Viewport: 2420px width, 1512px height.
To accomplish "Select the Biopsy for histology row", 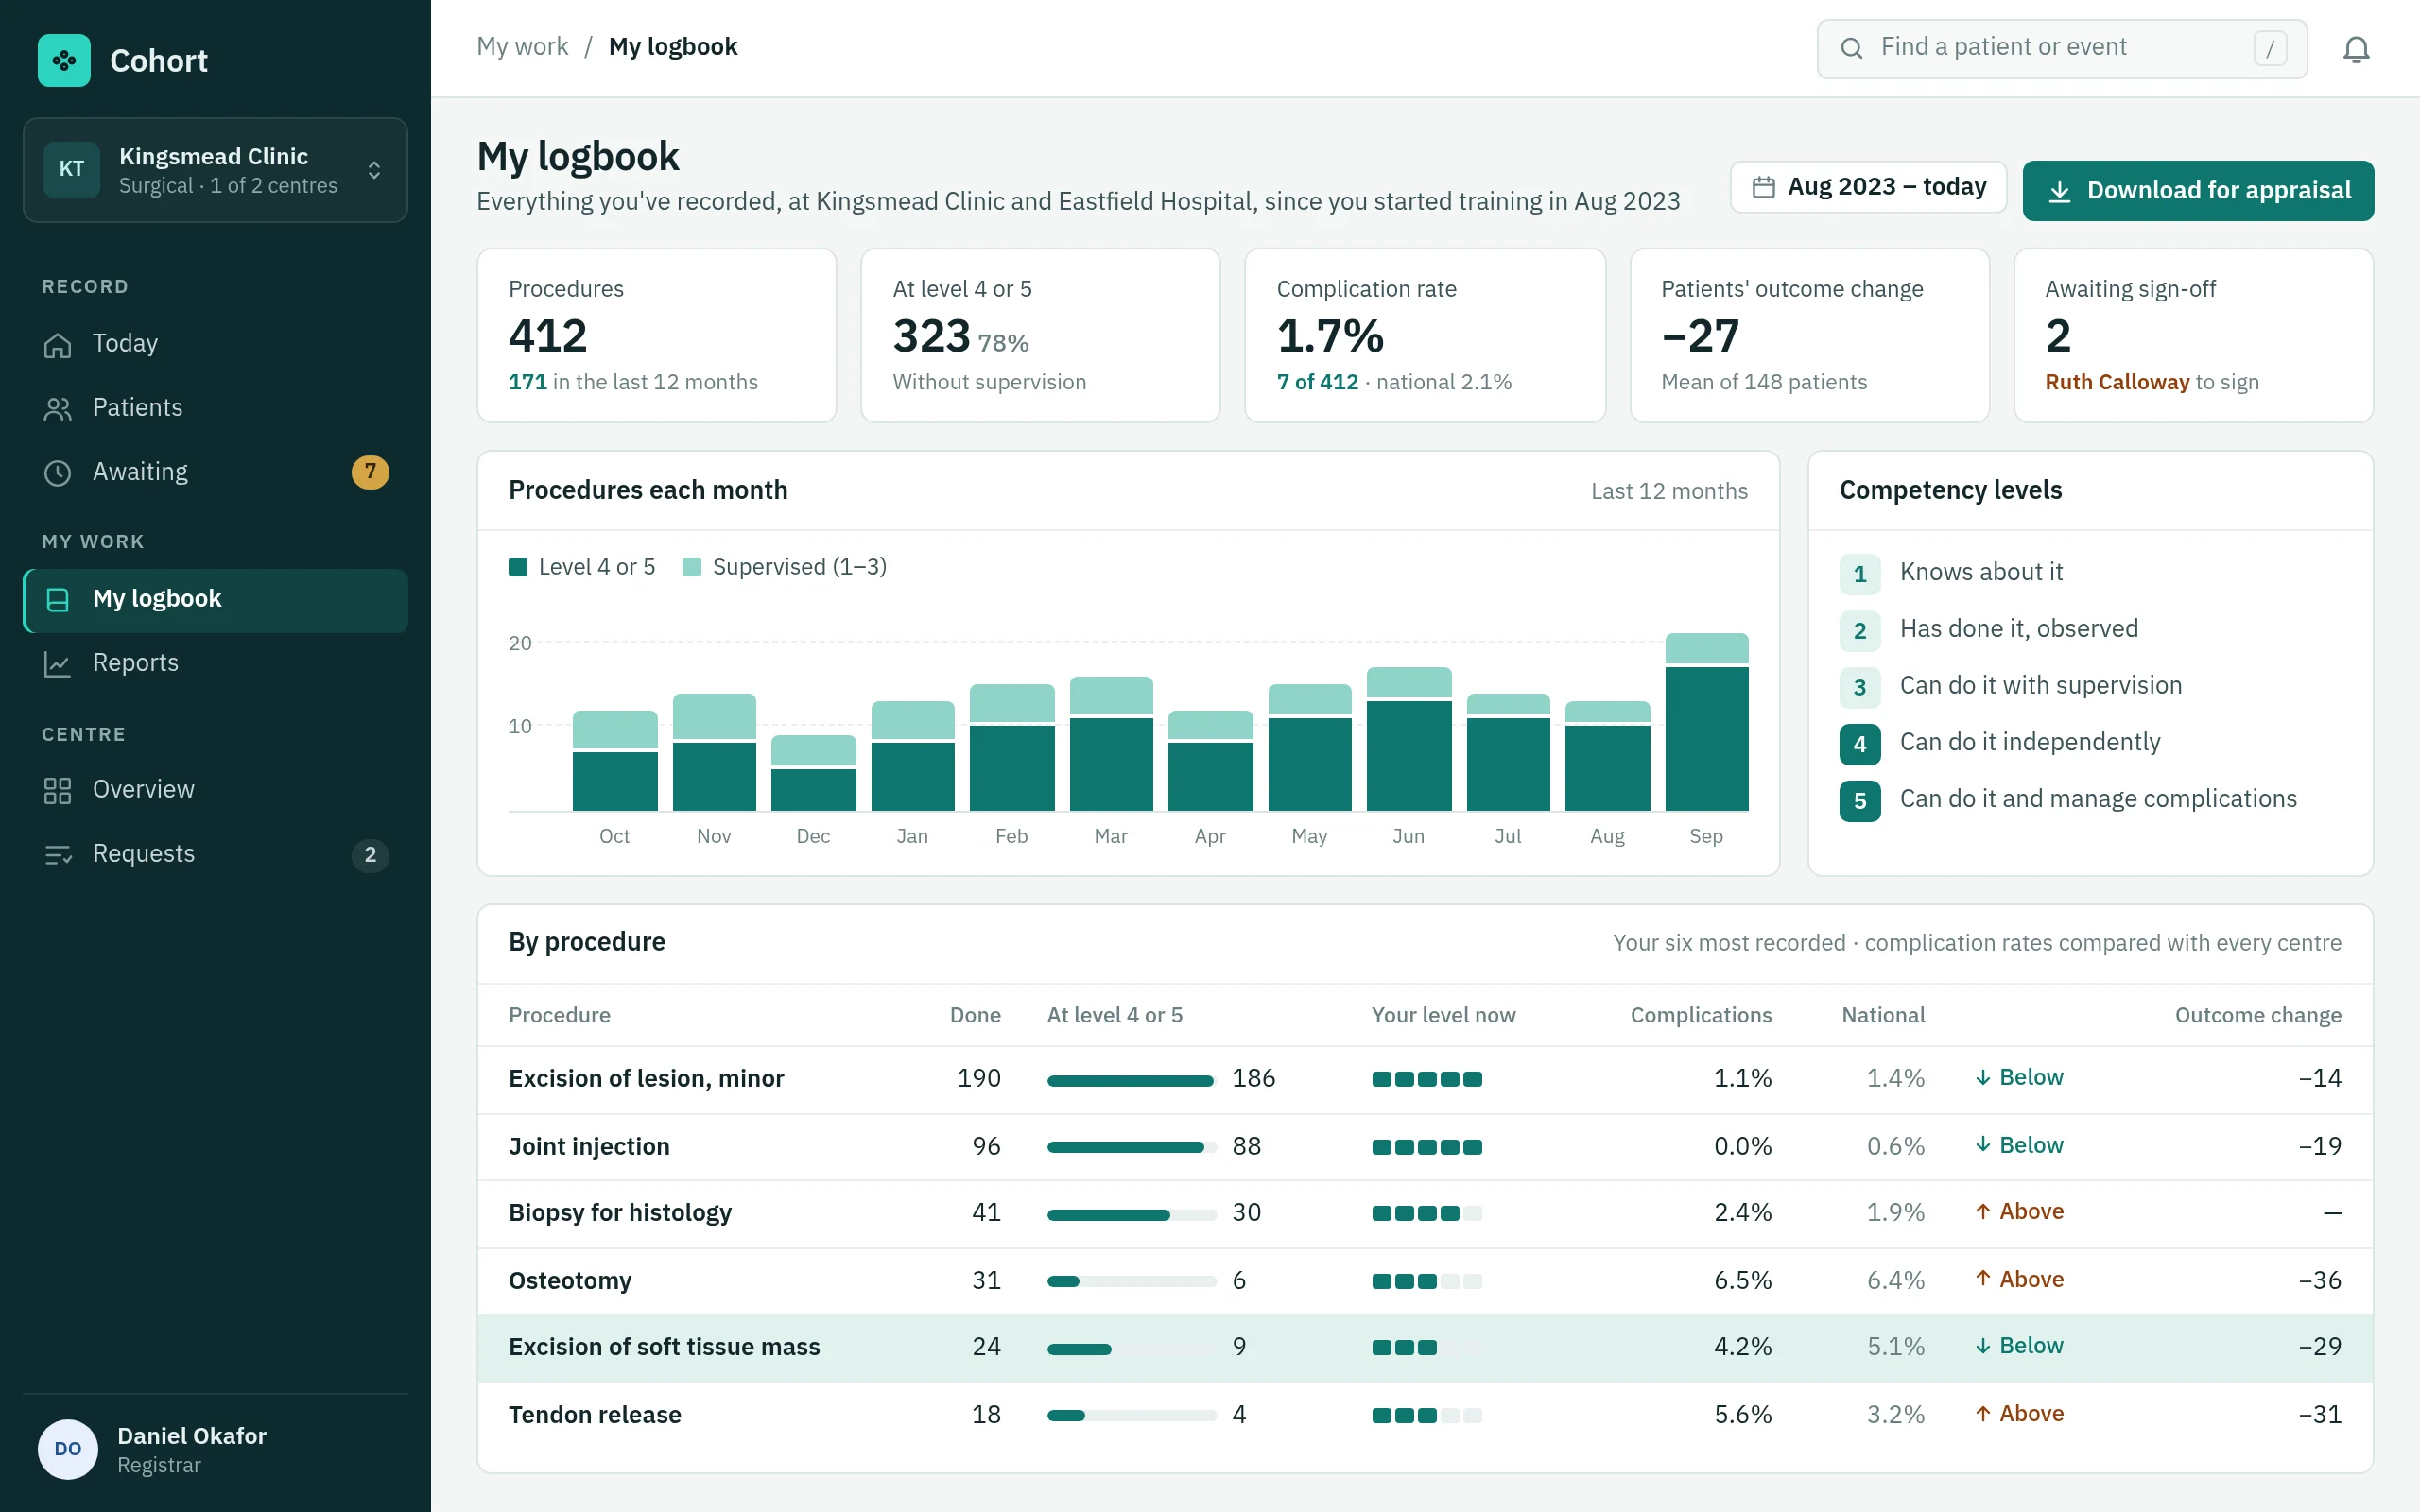I will [x=1425, y=1213].
